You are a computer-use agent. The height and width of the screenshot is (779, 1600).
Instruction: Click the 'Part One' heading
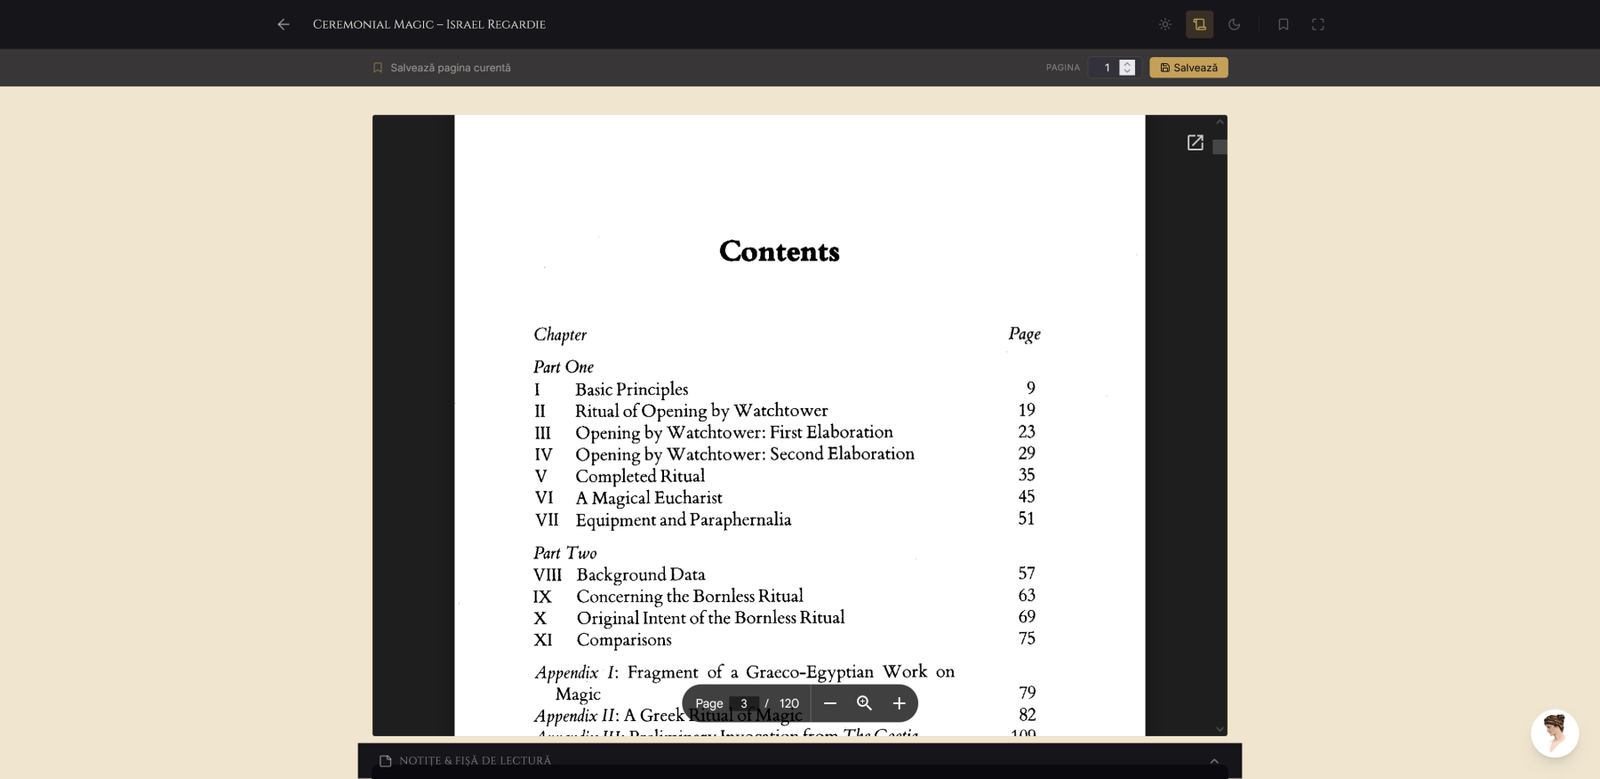pos(563,367)
